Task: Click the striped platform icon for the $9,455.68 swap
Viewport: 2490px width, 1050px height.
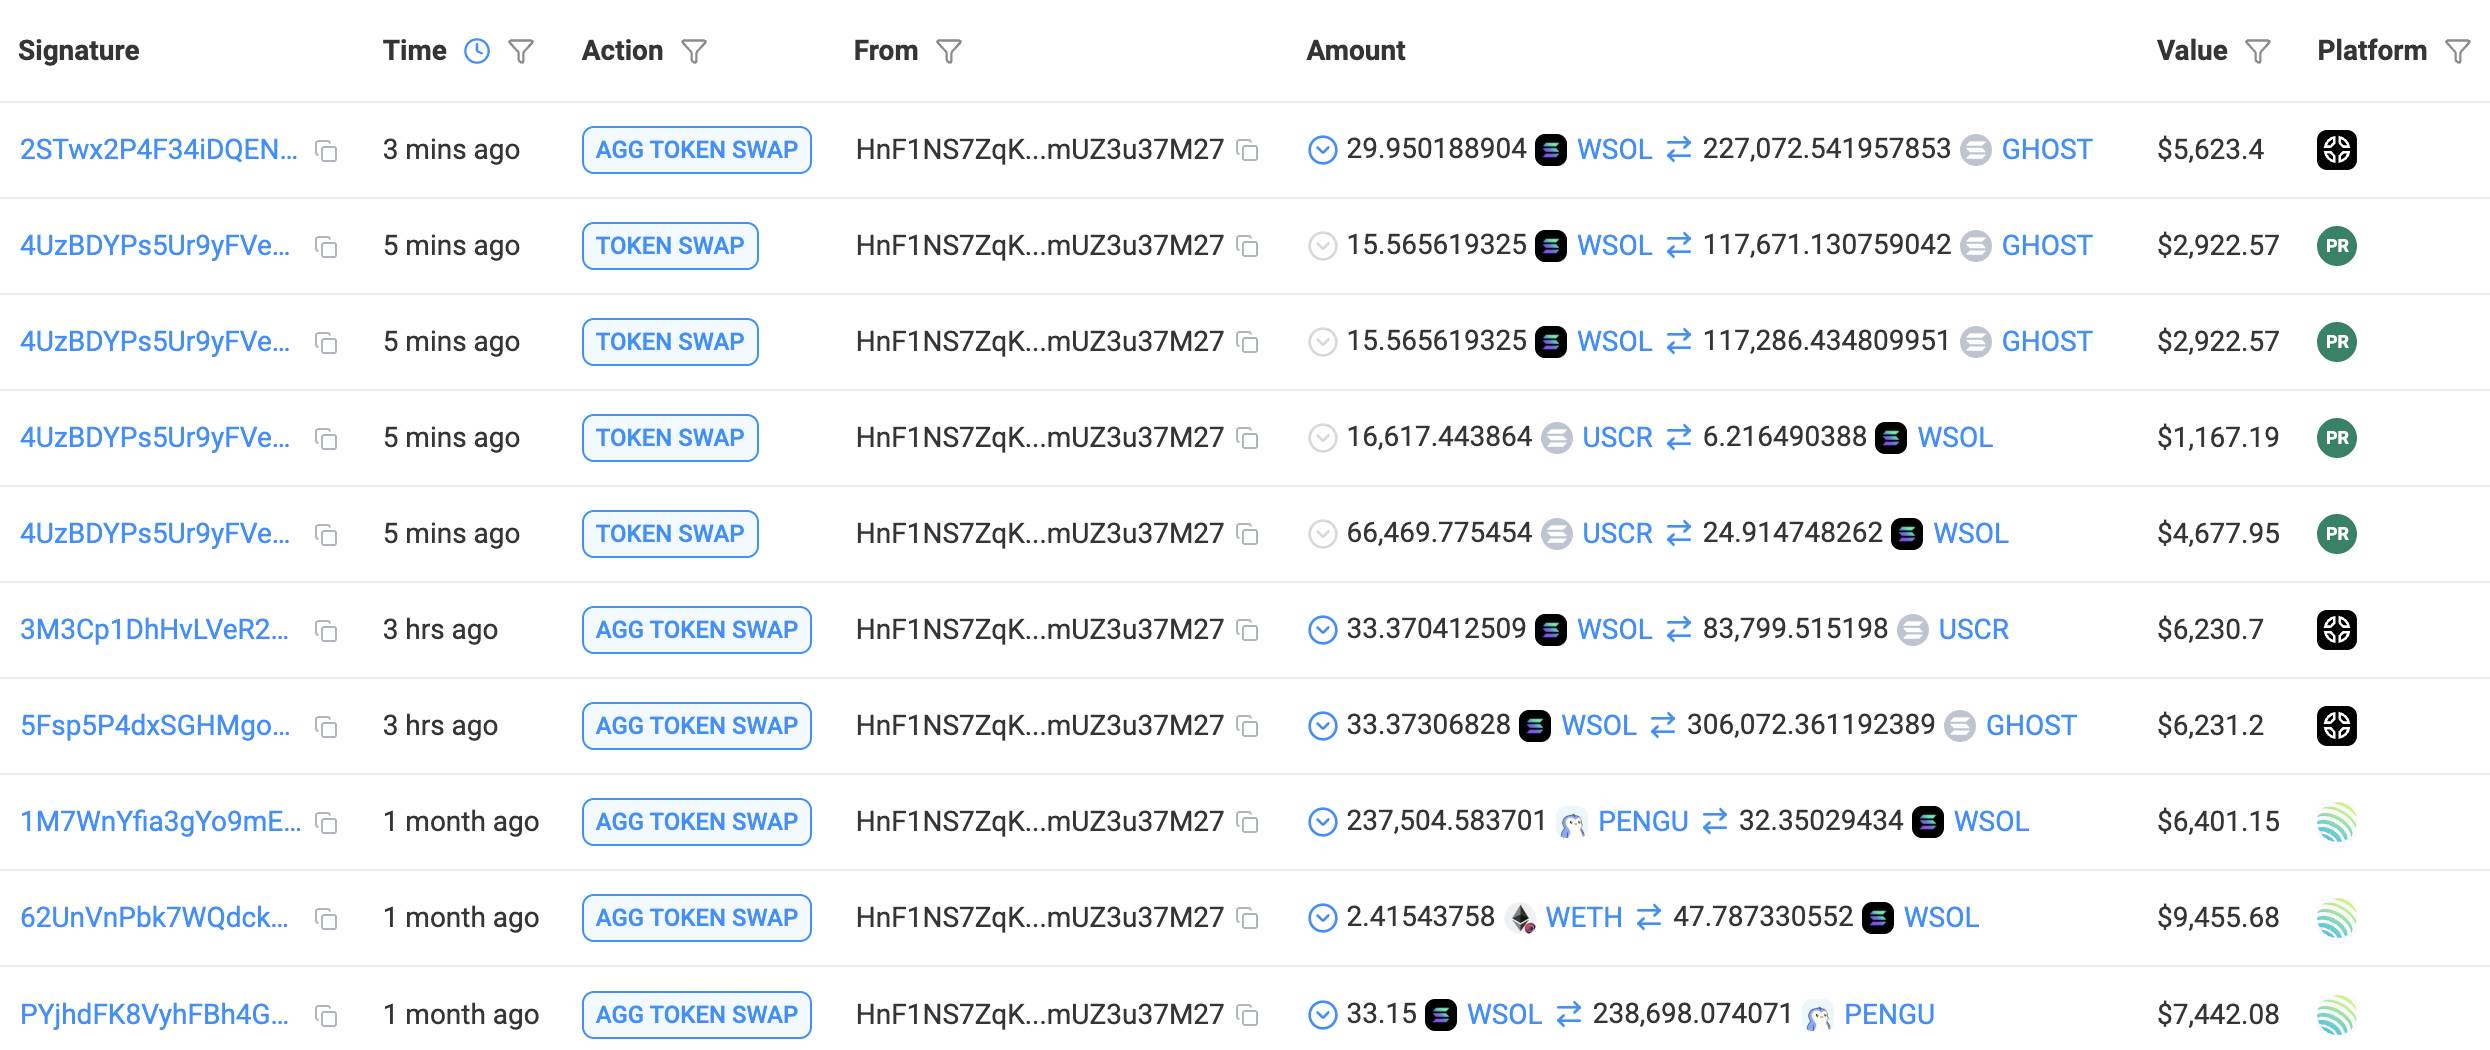Action: [x=2336, y=918]
